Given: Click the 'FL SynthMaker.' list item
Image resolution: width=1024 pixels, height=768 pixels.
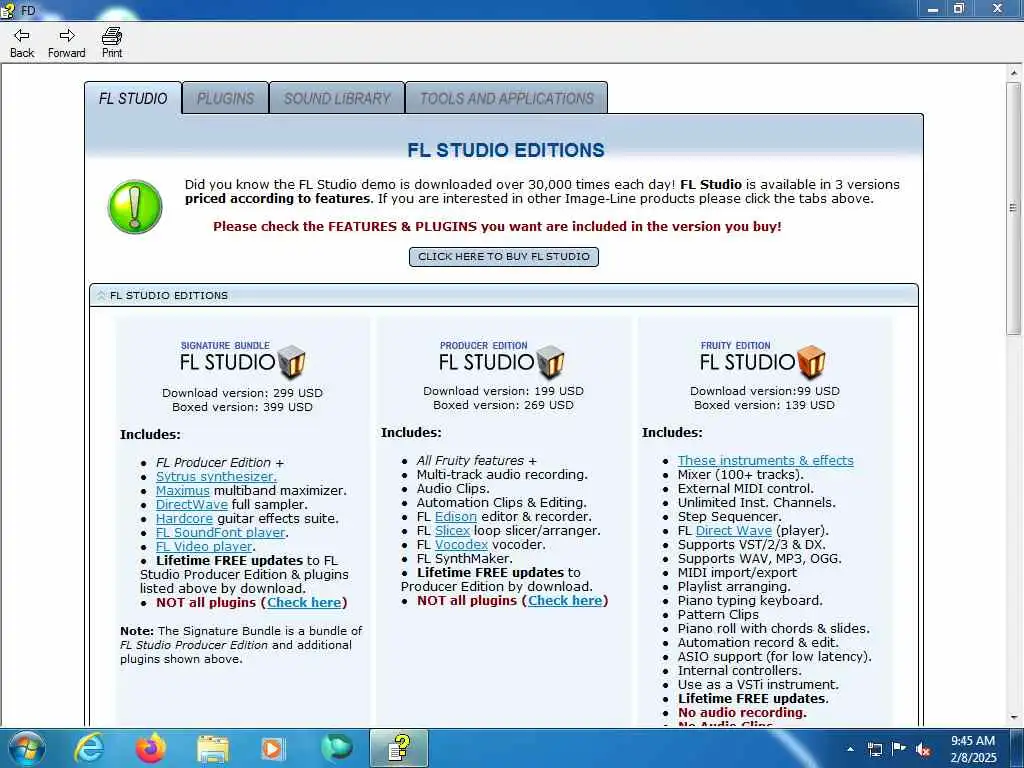Looking at the screenshot, I should coord(465,558).
